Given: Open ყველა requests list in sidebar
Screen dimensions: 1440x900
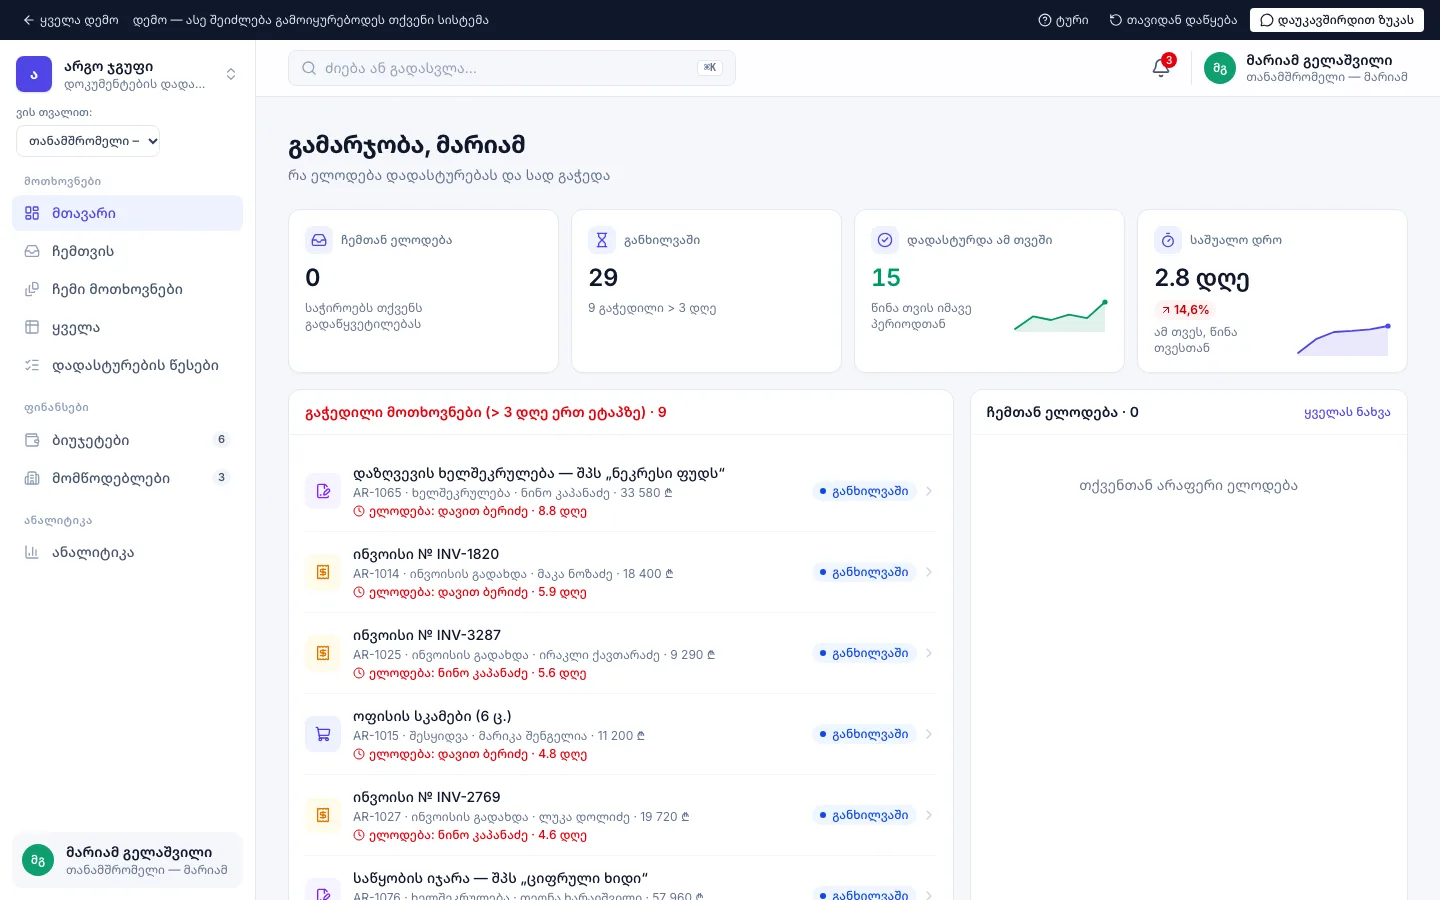Looking at the screenshot, I should pyautogui.click(x=127, y=327).
